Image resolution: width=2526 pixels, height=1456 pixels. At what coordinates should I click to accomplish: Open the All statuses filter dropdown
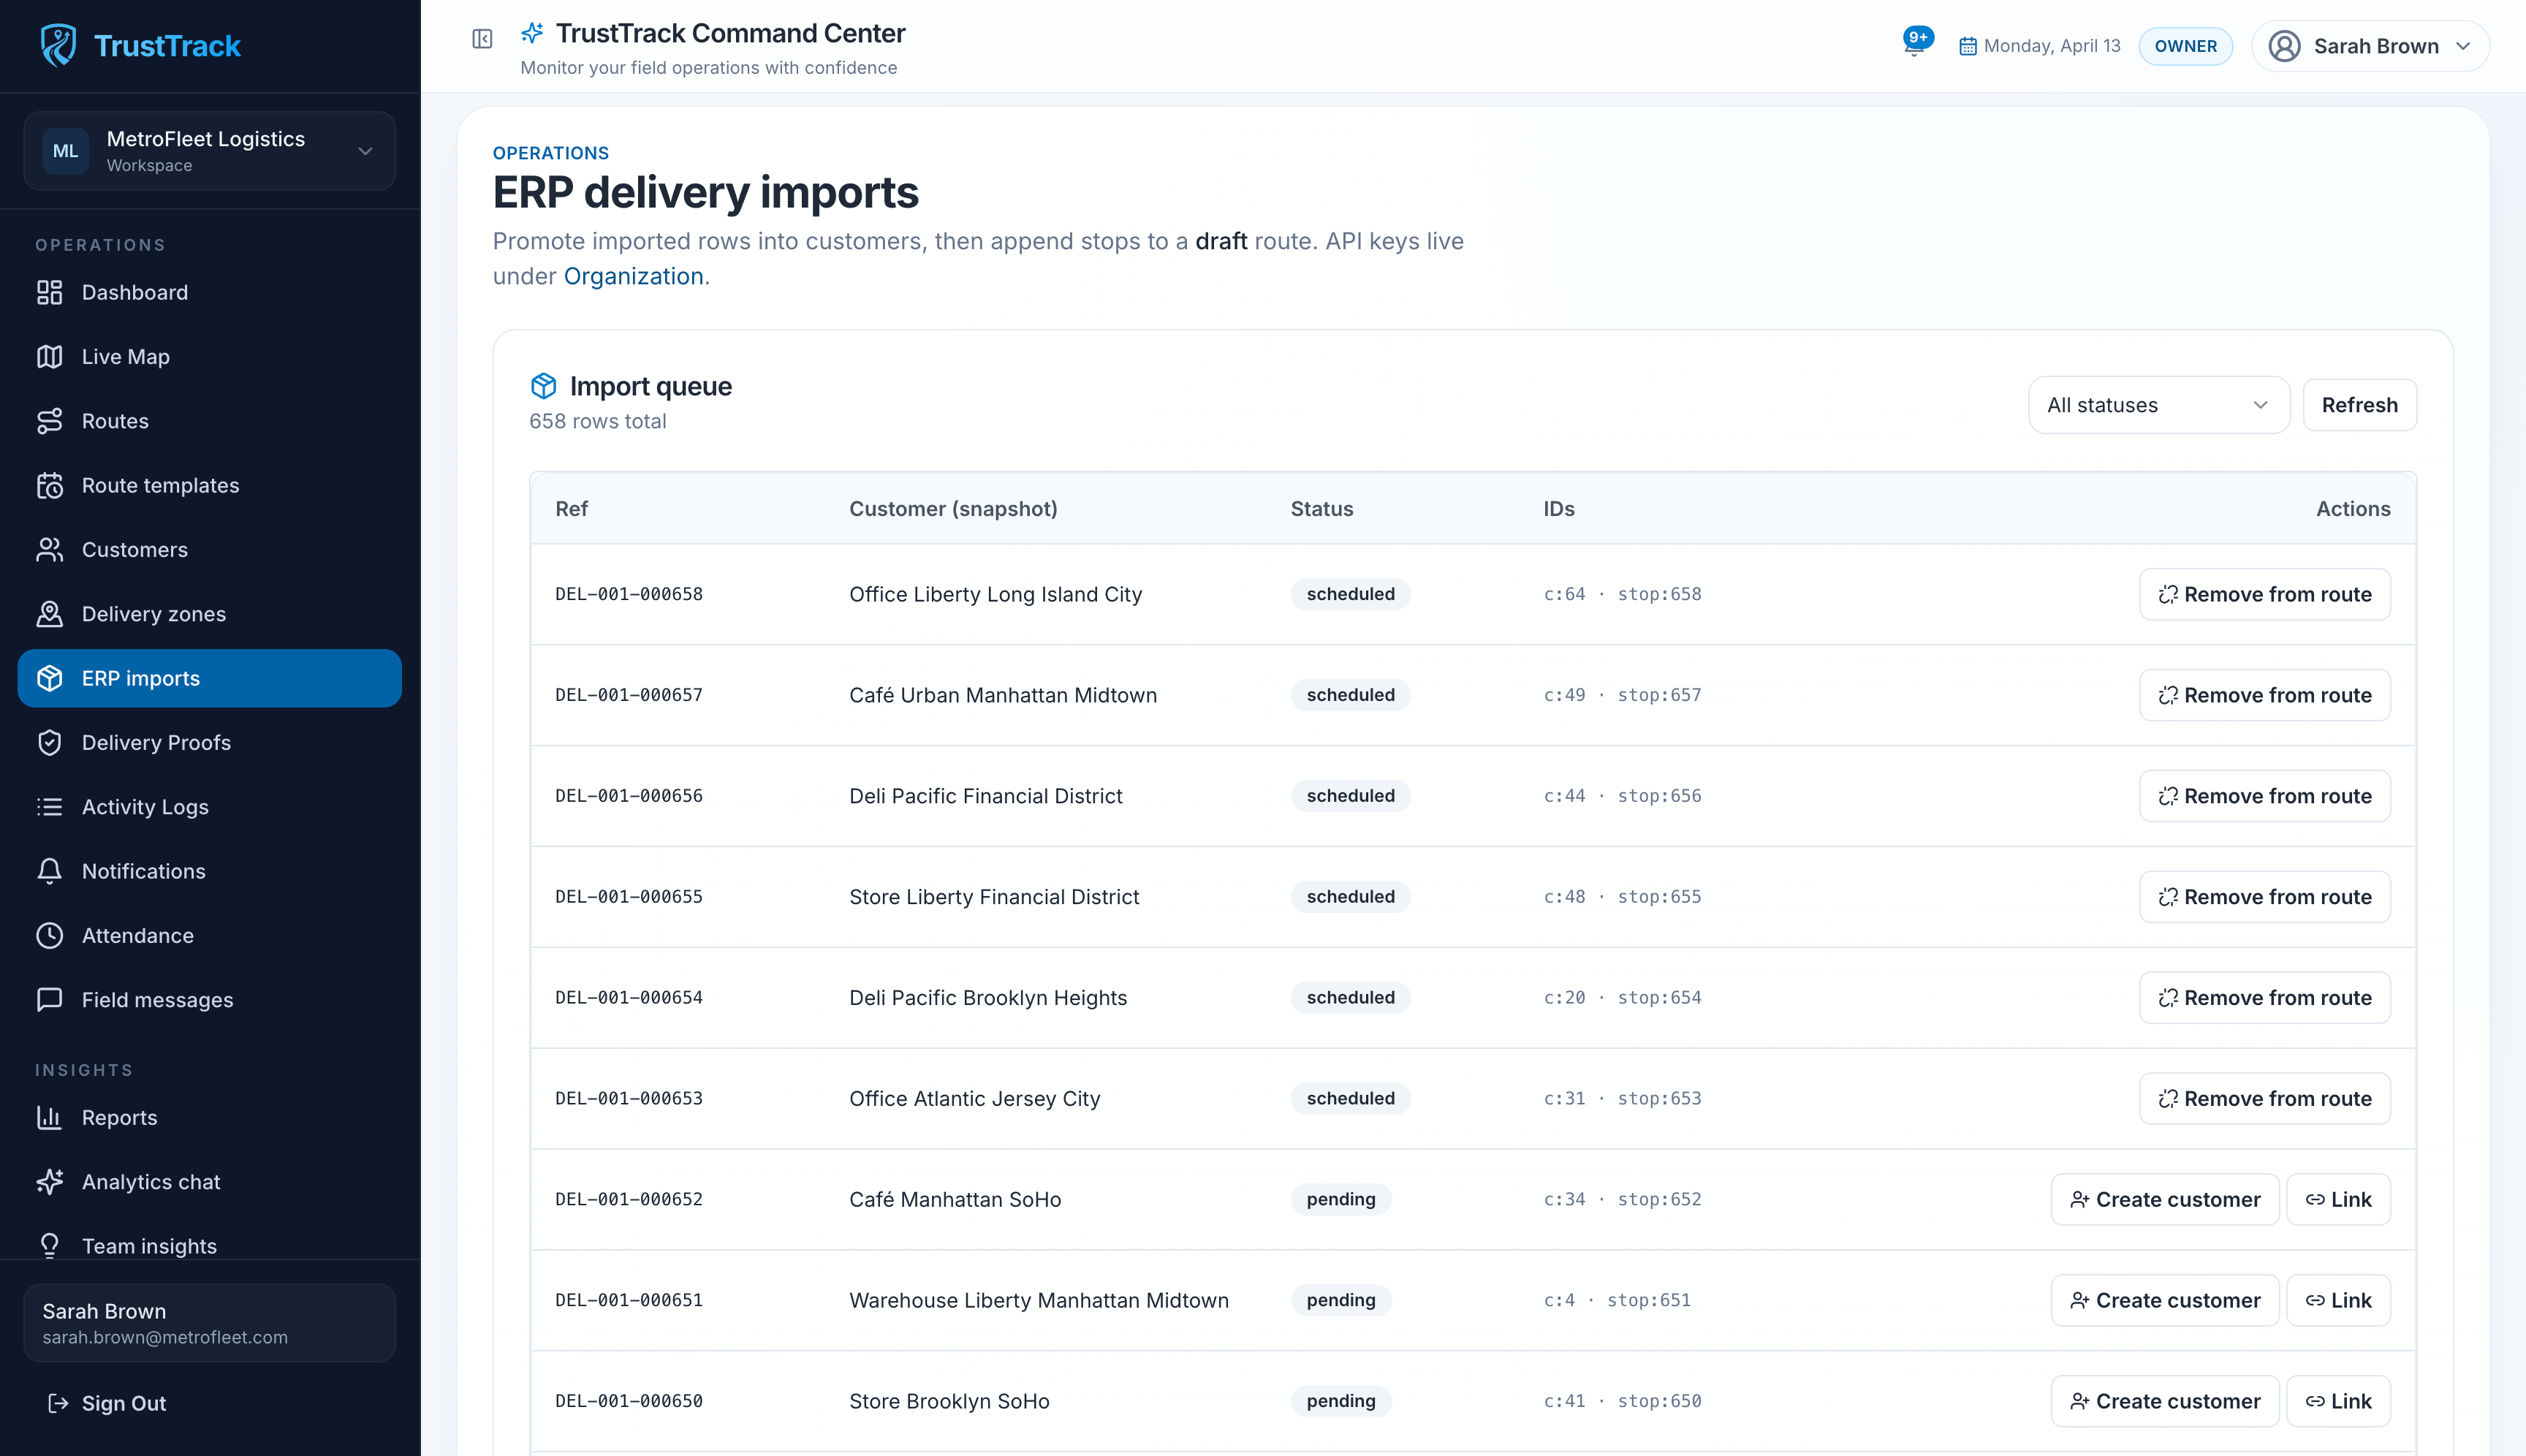2158,405
